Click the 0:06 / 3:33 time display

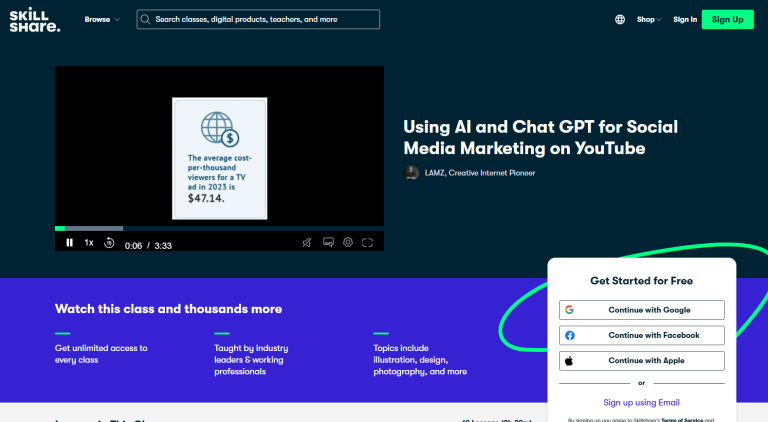(x=148, y=246)
